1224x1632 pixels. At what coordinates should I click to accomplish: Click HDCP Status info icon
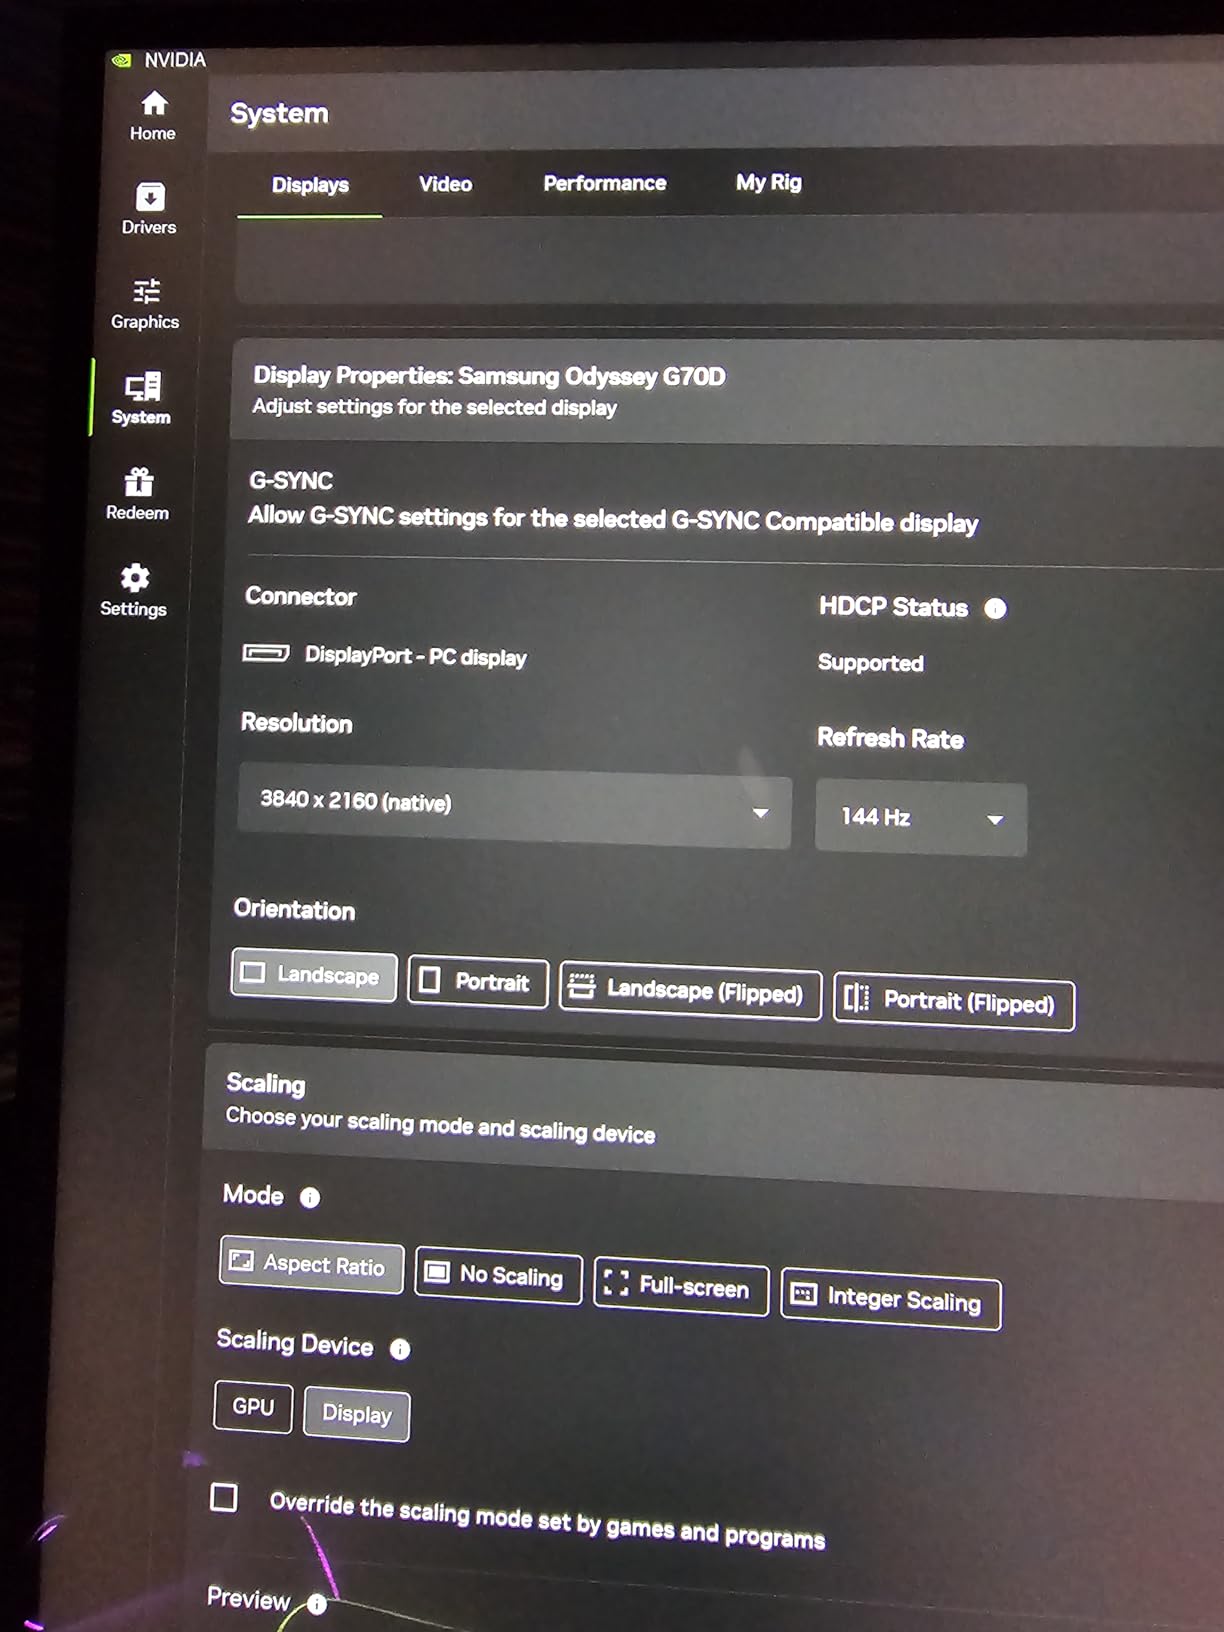(995, 608)
